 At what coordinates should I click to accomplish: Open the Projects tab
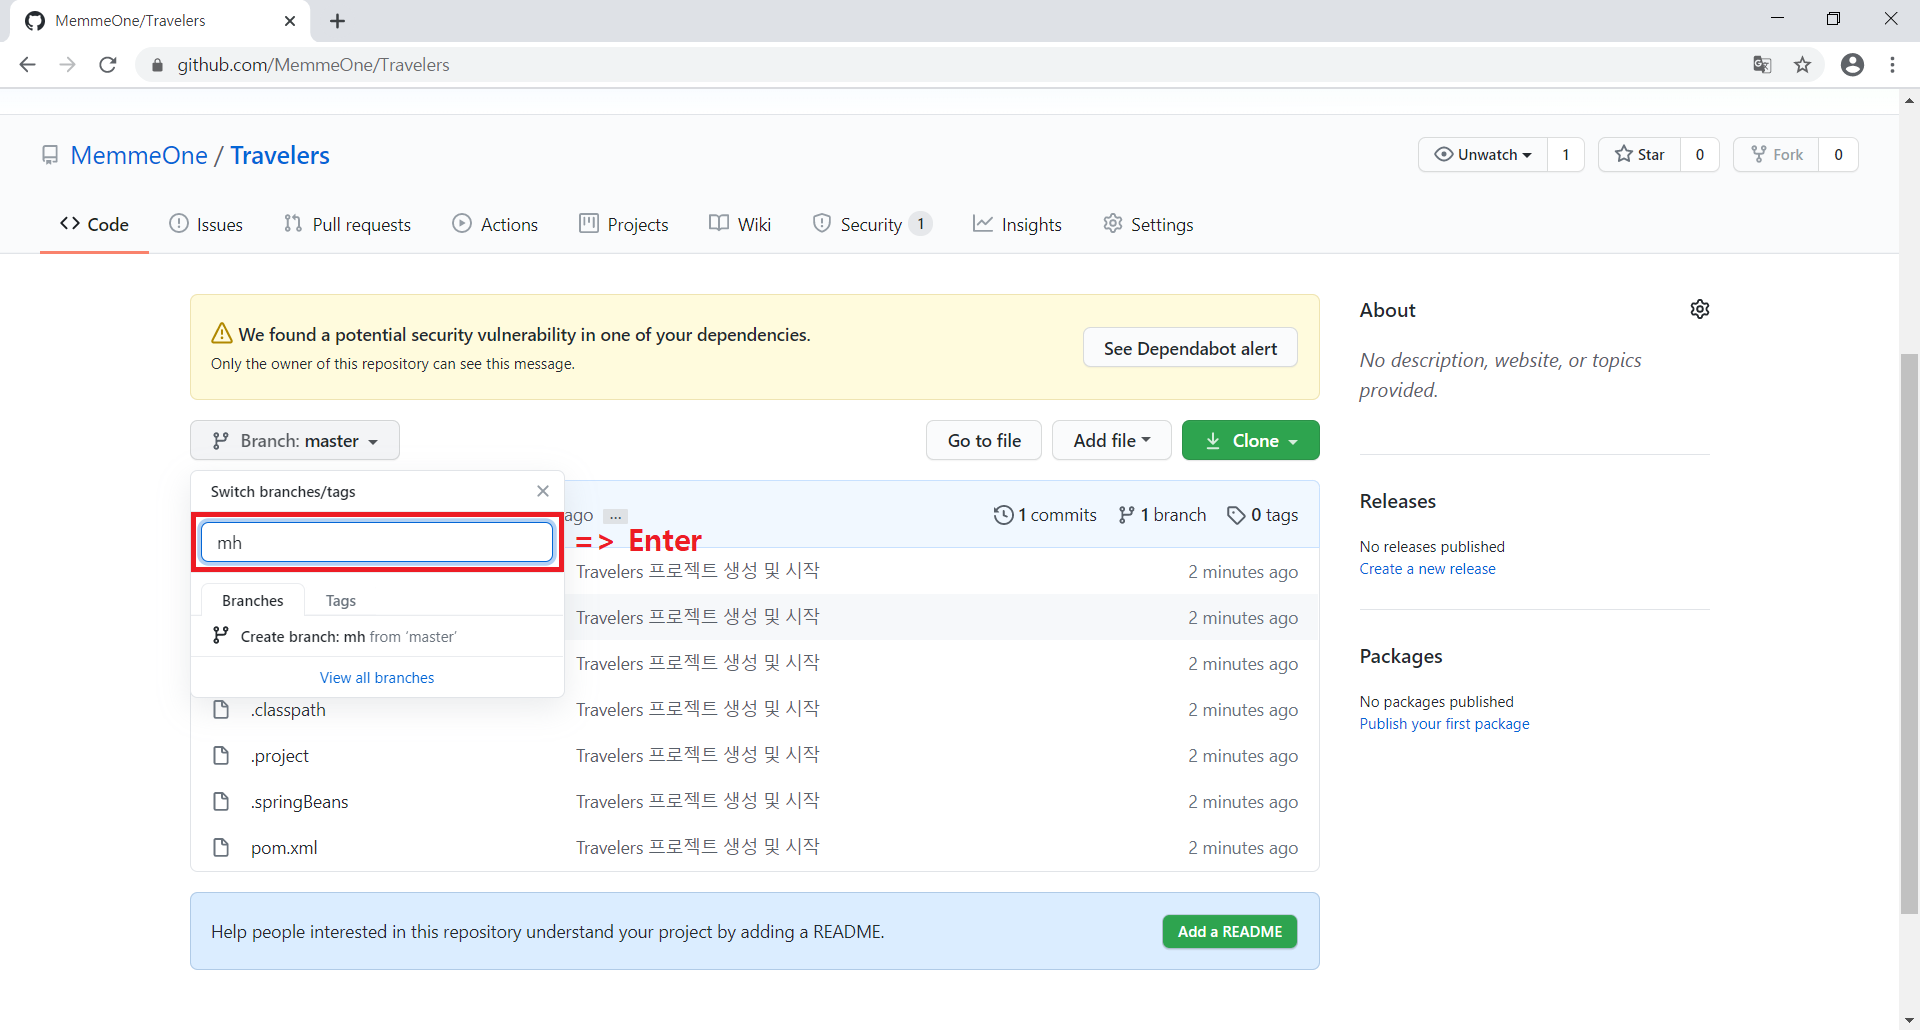(x=624, y=225)
